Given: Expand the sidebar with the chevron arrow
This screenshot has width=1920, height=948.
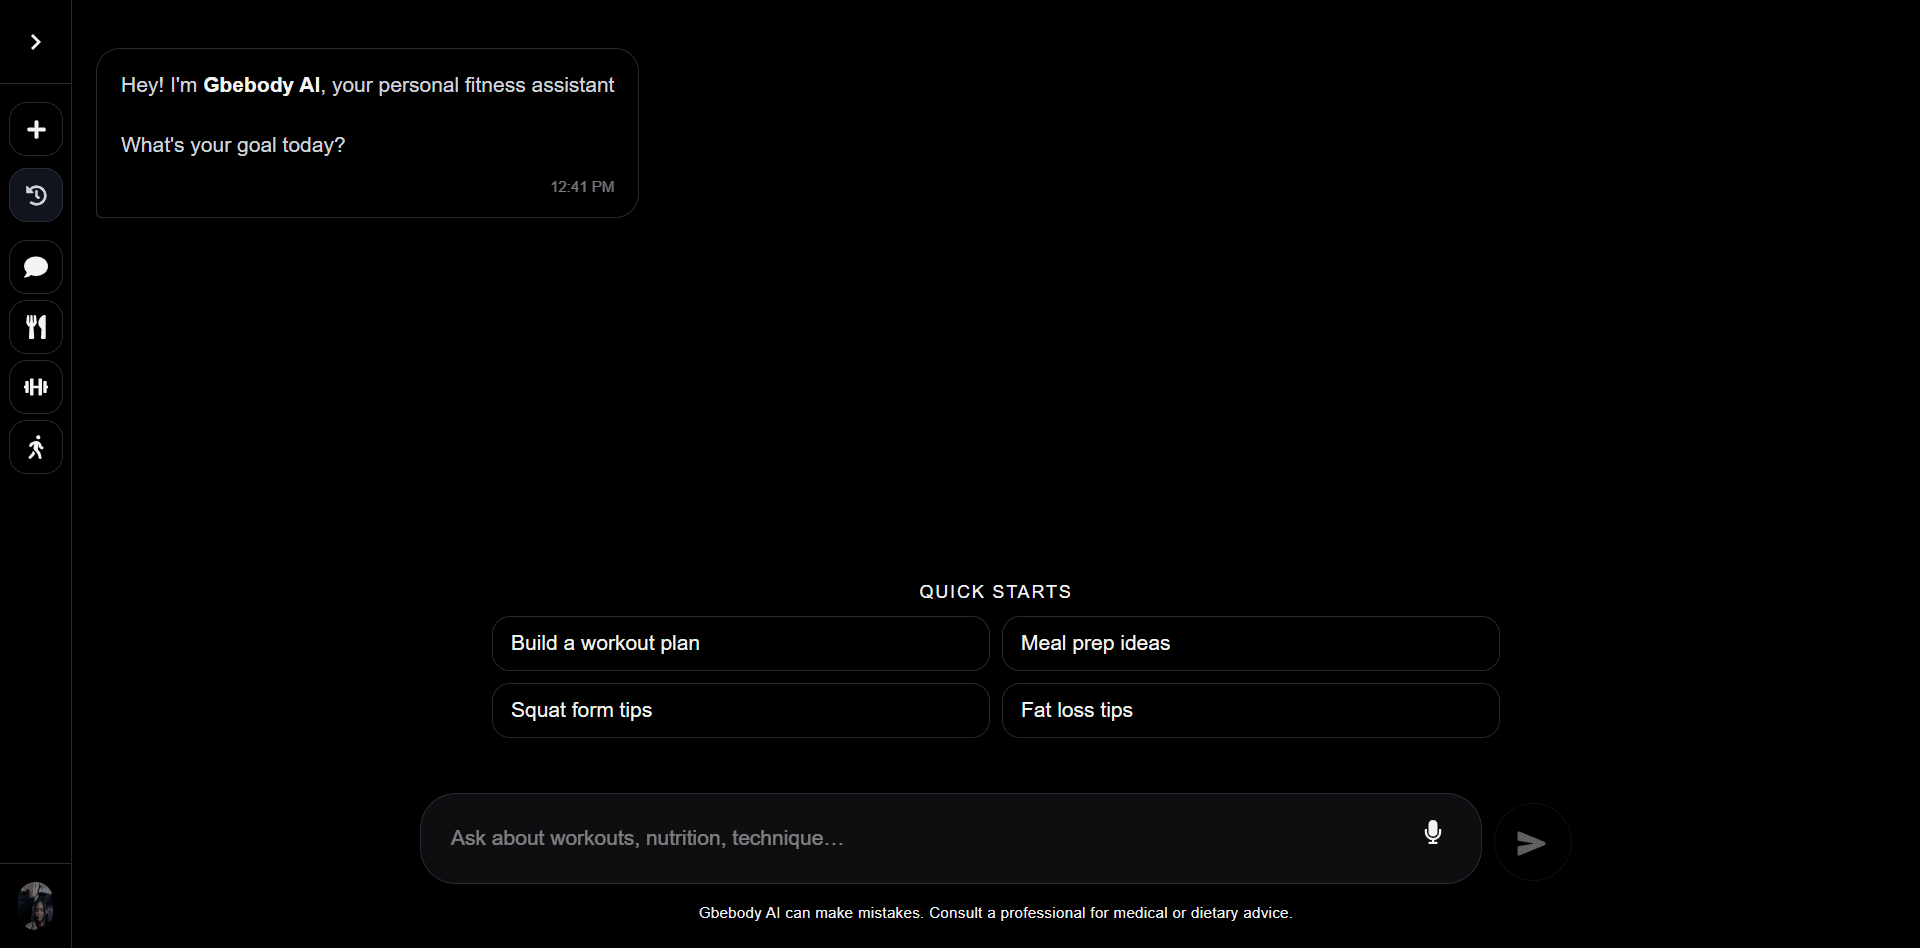Looking at the screenshot, I should pos(36,42).
